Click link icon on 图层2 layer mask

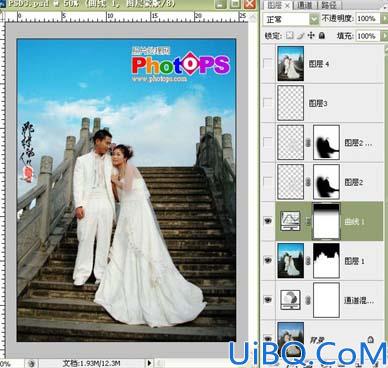[x=308, y=182]
